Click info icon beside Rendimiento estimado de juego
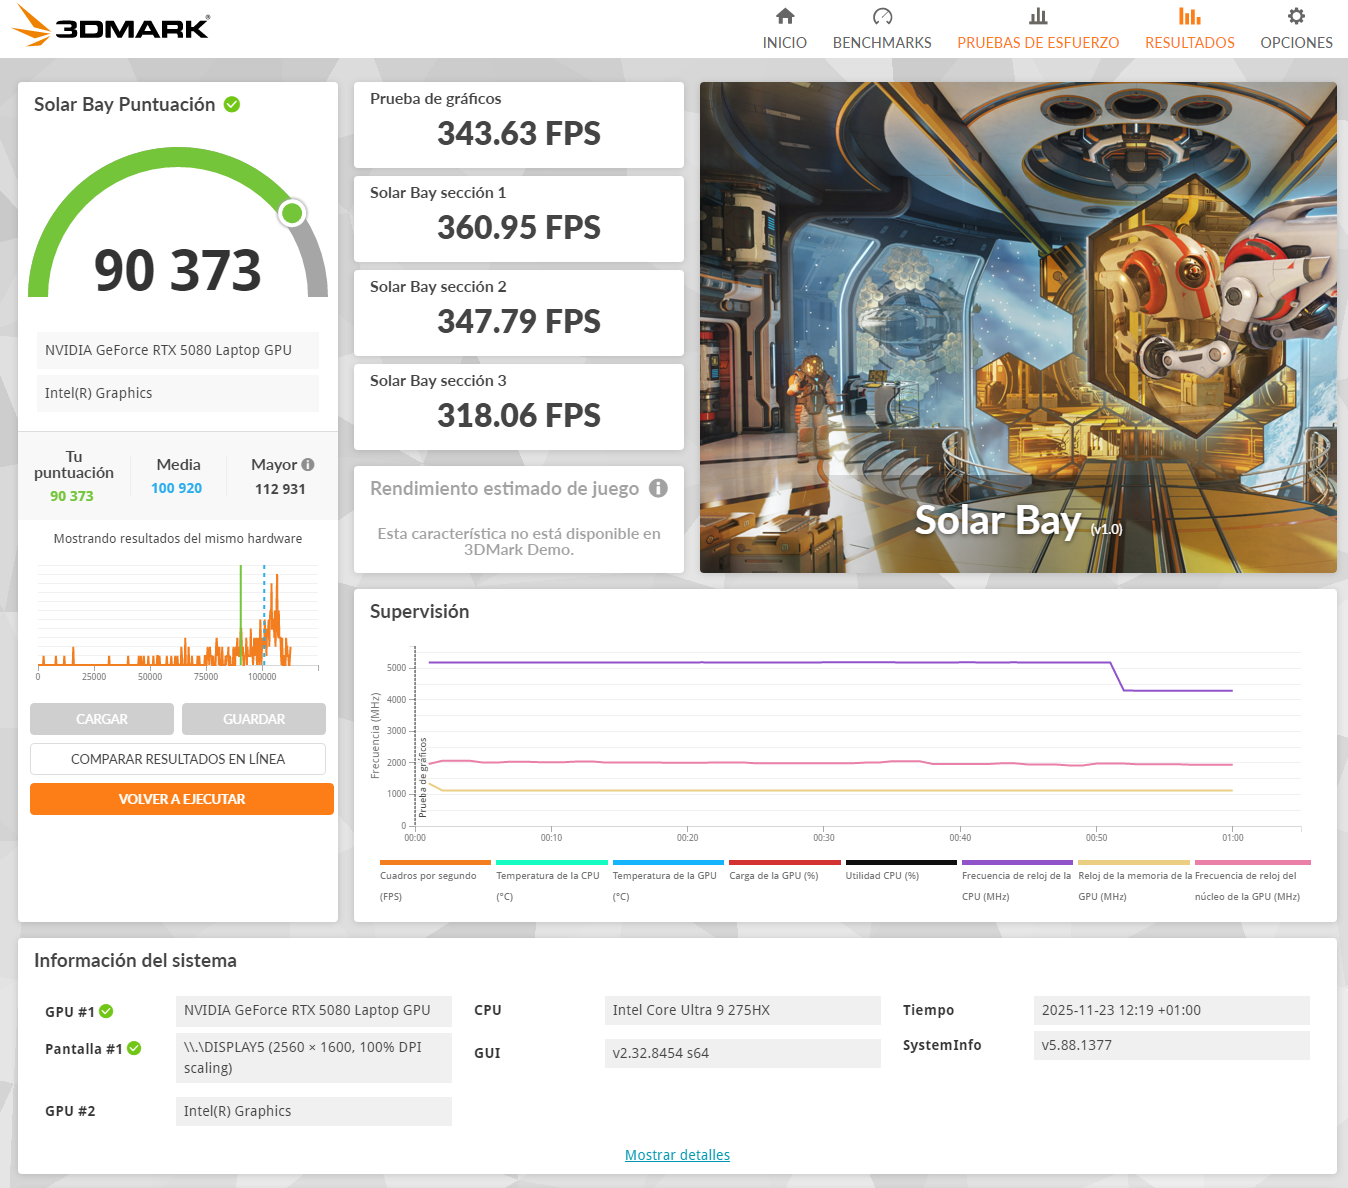The image size is (1348, 1188). (x=658, y=488)
